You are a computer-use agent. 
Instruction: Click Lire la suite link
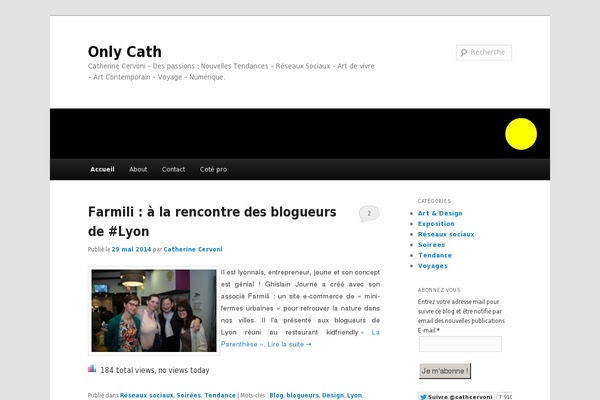tap(289, 344)
